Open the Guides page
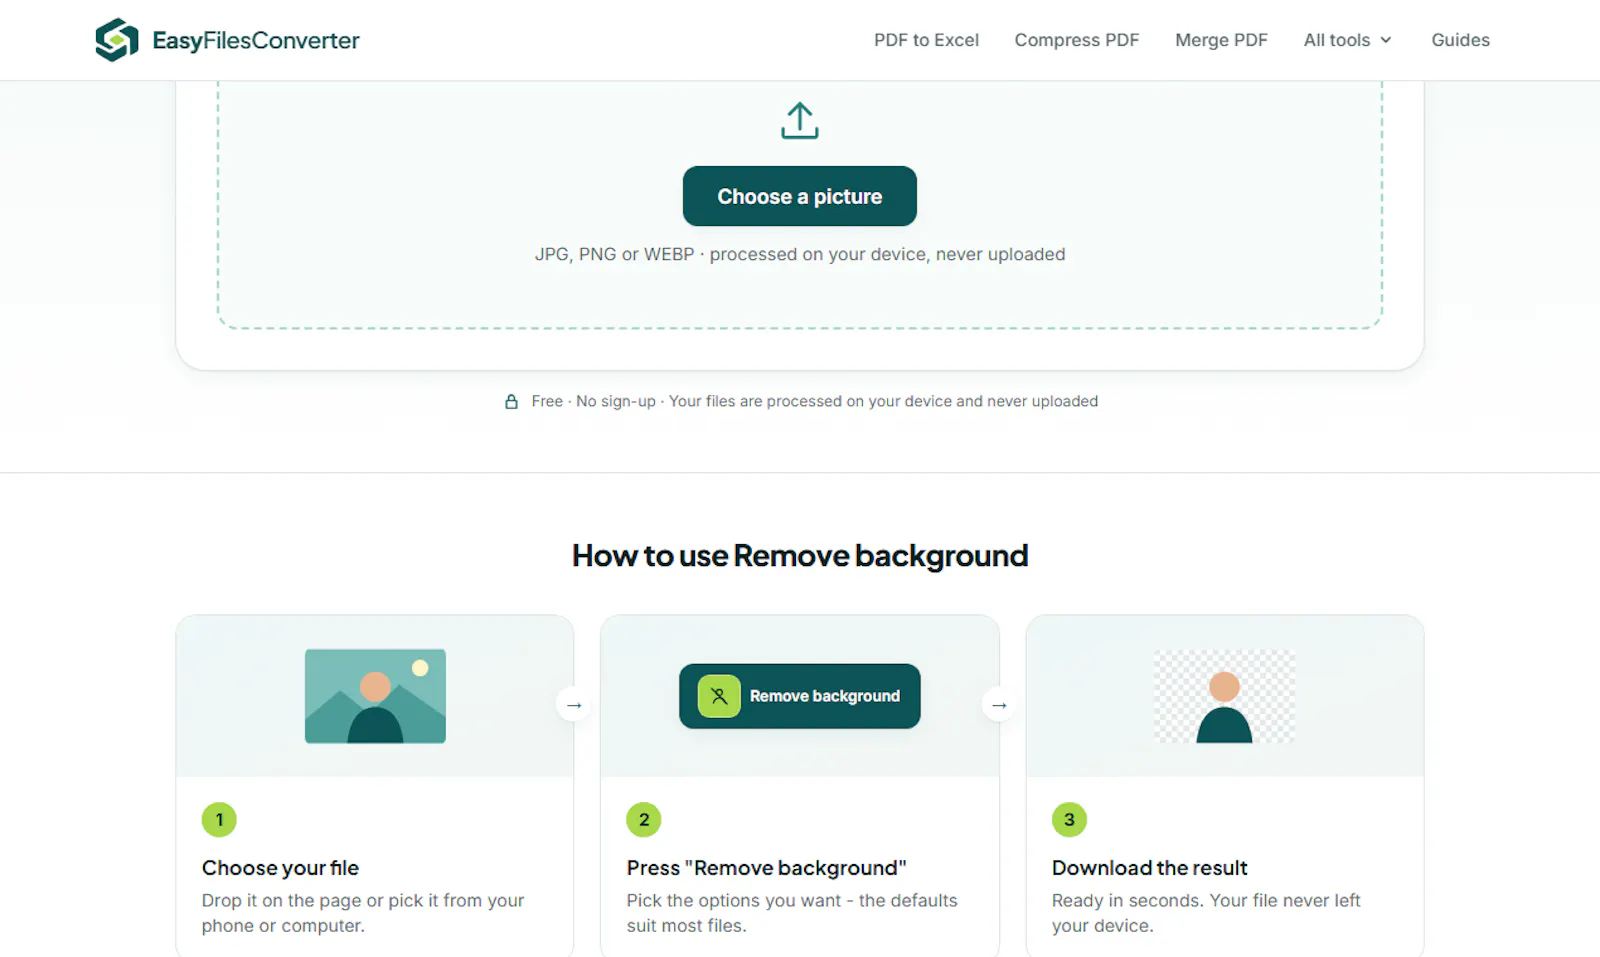Screen dimensions: 1600x957 (x=1460, y=40)
